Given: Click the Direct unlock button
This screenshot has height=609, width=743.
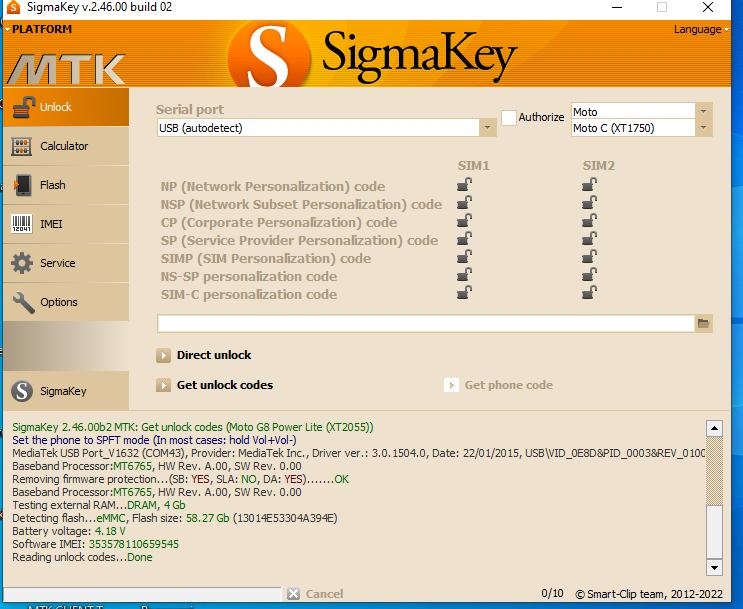Looking at the screenshot, I should (x=204, y=355).
